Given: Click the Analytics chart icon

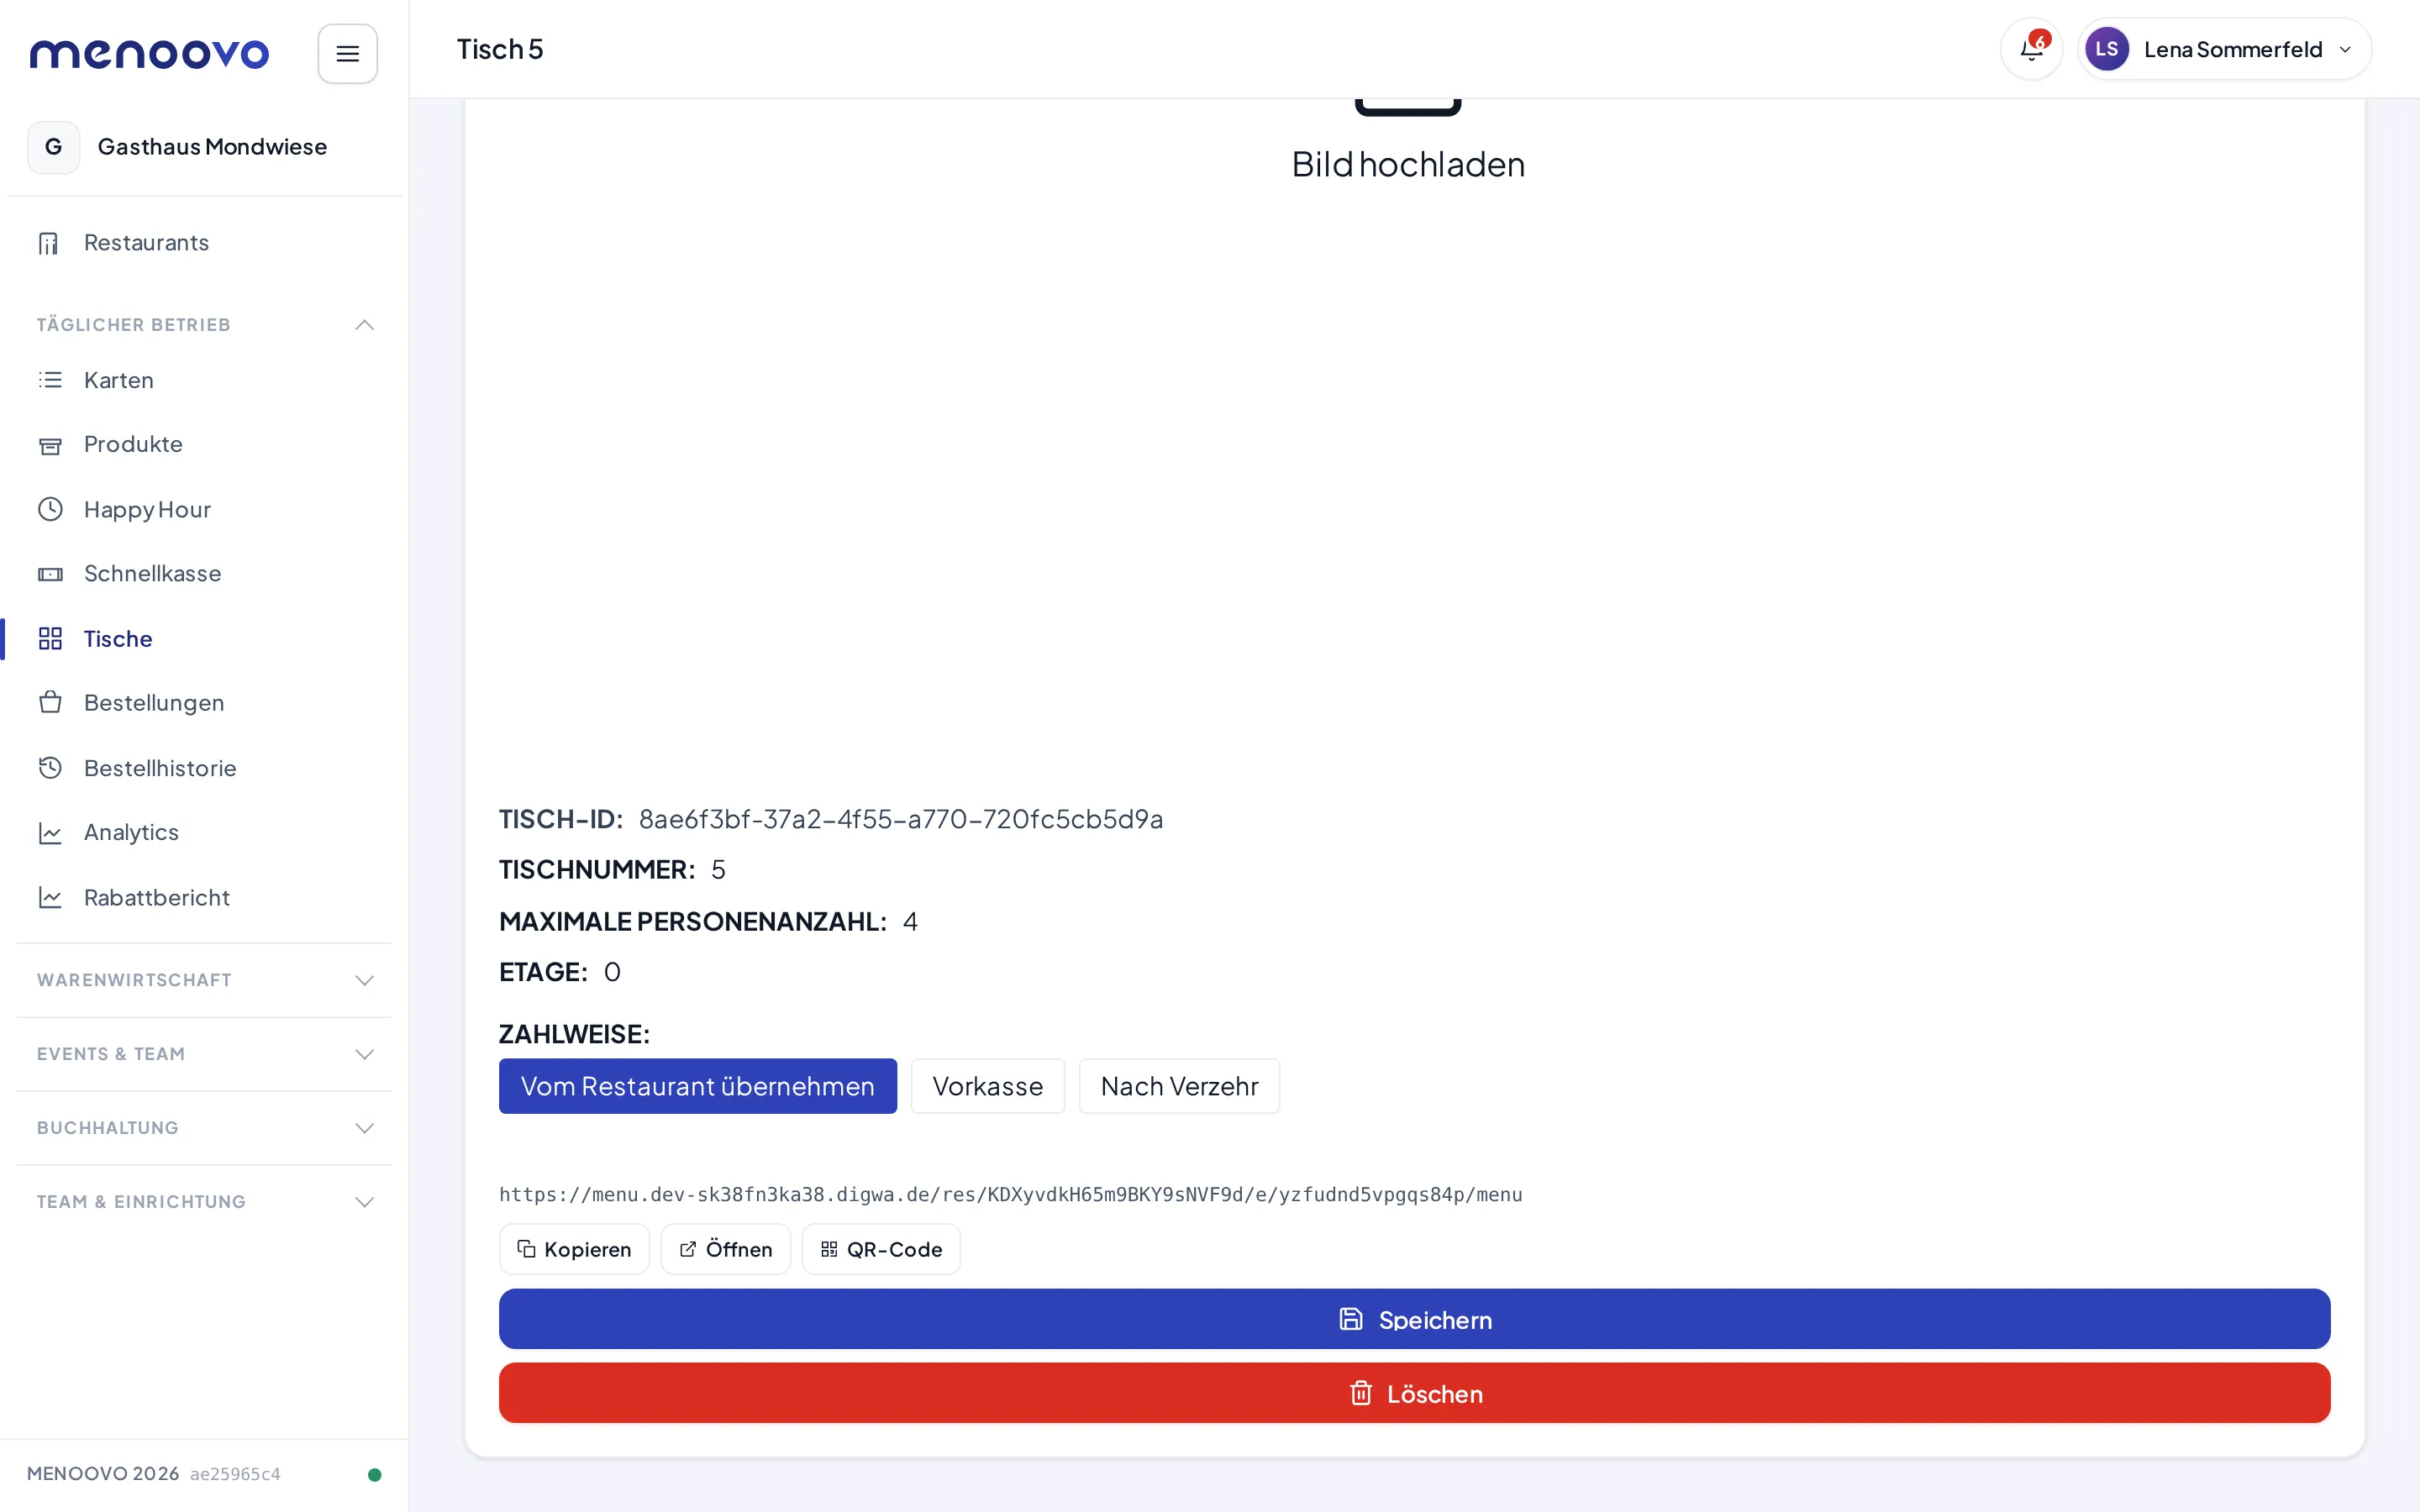Looking at the screenshot, I should (x=50, y=832).
